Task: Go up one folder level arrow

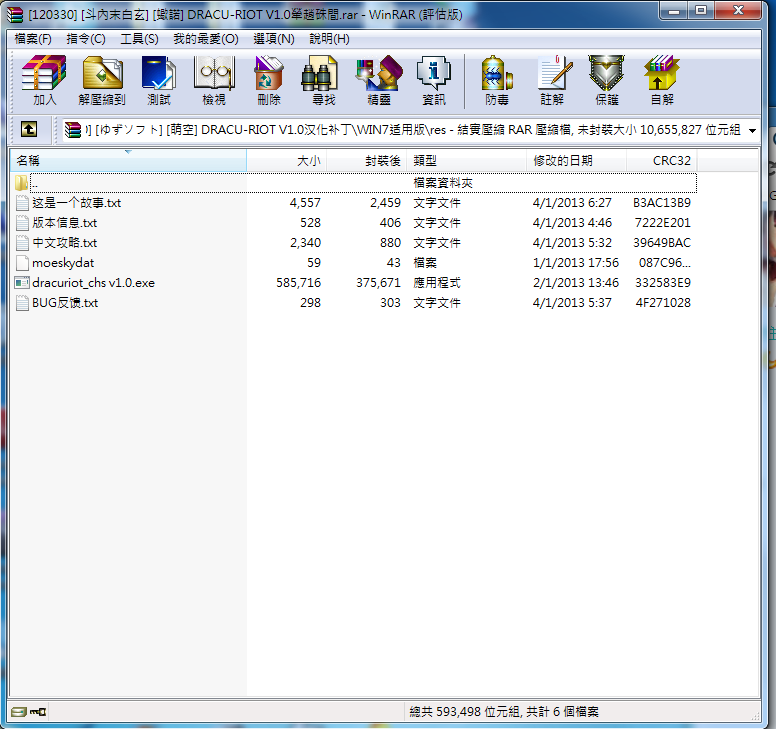Action: [x=29, y=130]
